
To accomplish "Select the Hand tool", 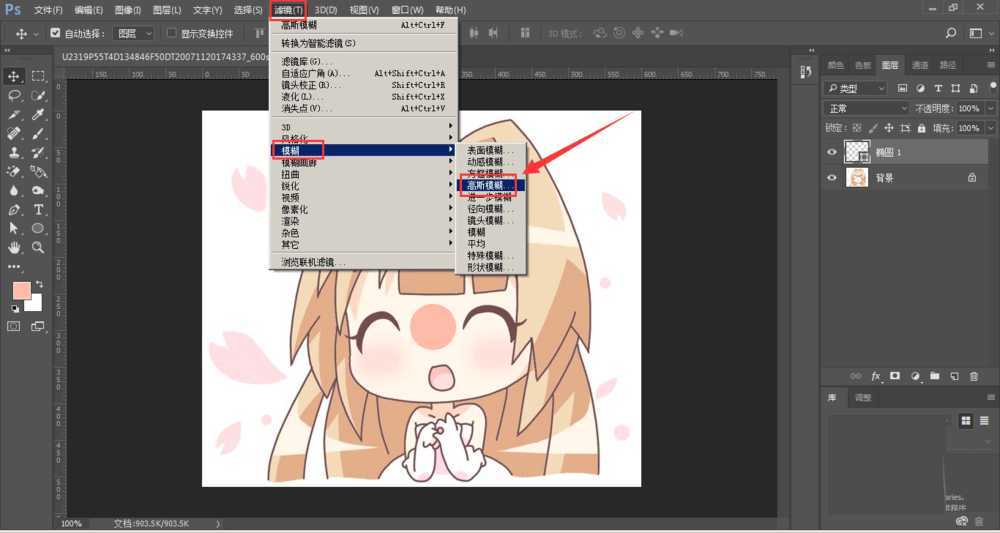I will 15,247.
